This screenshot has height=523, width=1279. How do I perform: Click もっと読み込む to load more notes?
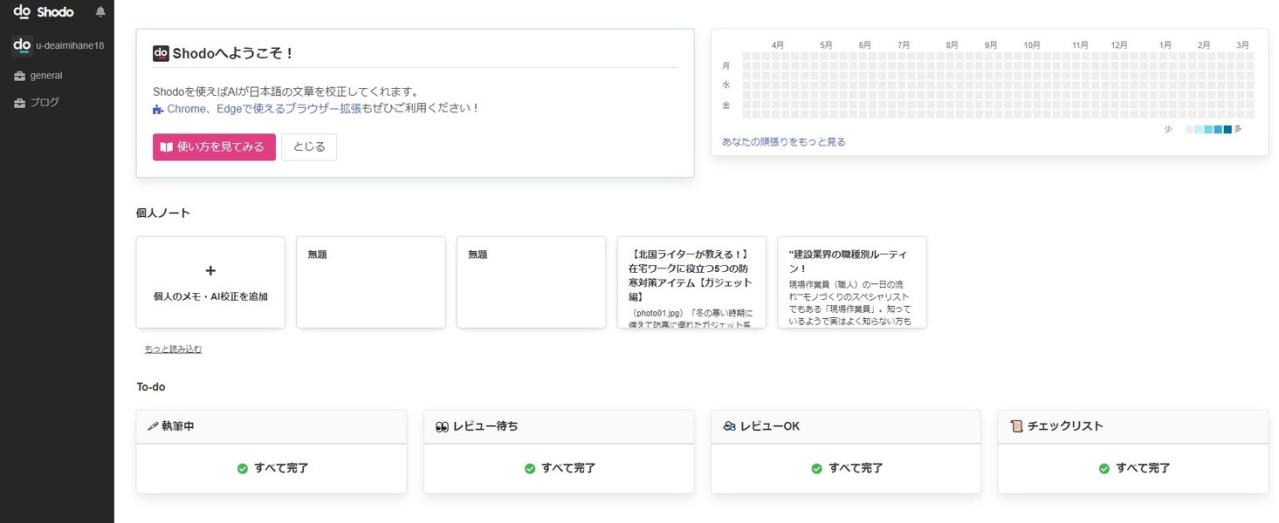tap(173, 349)
